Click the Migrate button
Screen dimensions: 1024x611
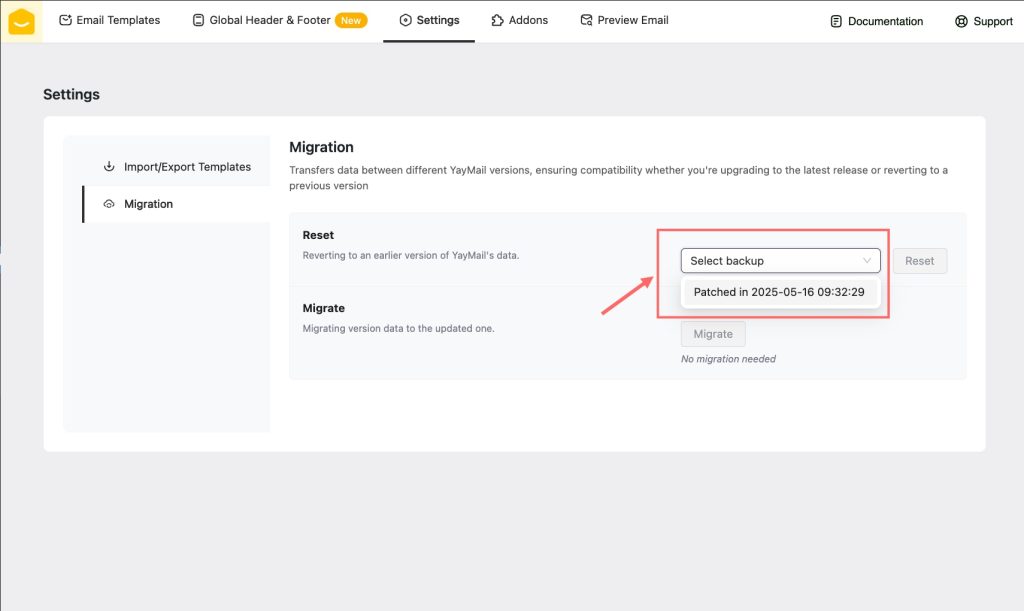pyautogui.click(x=713, y=334)
